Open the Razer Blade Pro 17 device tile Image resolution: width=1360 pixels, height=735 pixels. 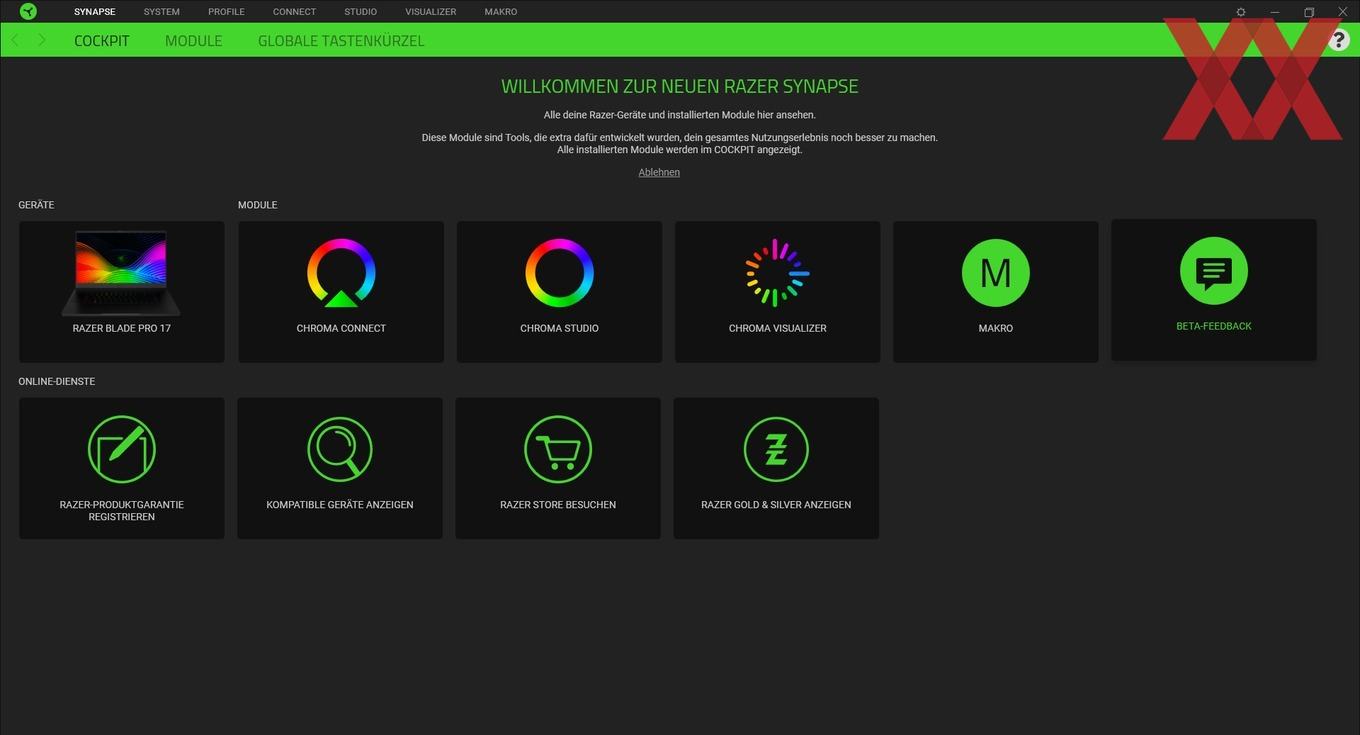click(x=121, y=291)
